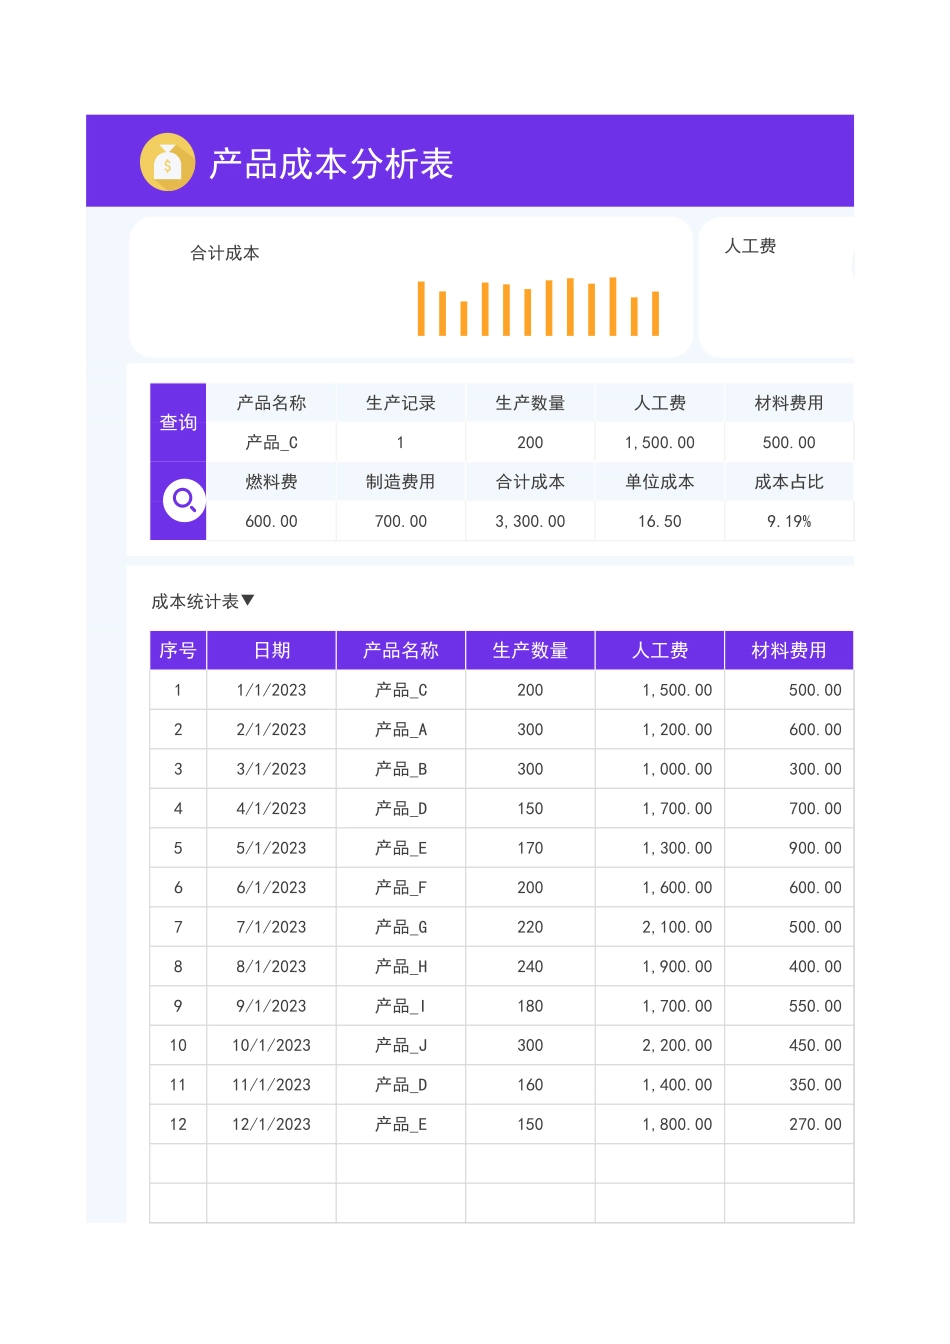Click the empty row below 产品_E
This screenshot has width=950, height=1344.
(400, 1163)
